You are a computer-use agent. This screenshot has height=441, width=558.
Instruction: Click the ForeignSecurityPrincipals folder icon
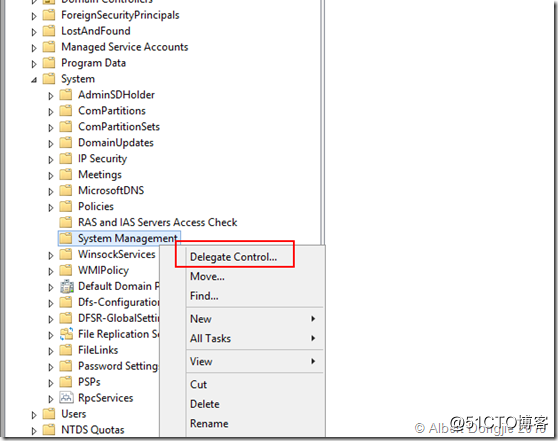[x=49, y=15]
